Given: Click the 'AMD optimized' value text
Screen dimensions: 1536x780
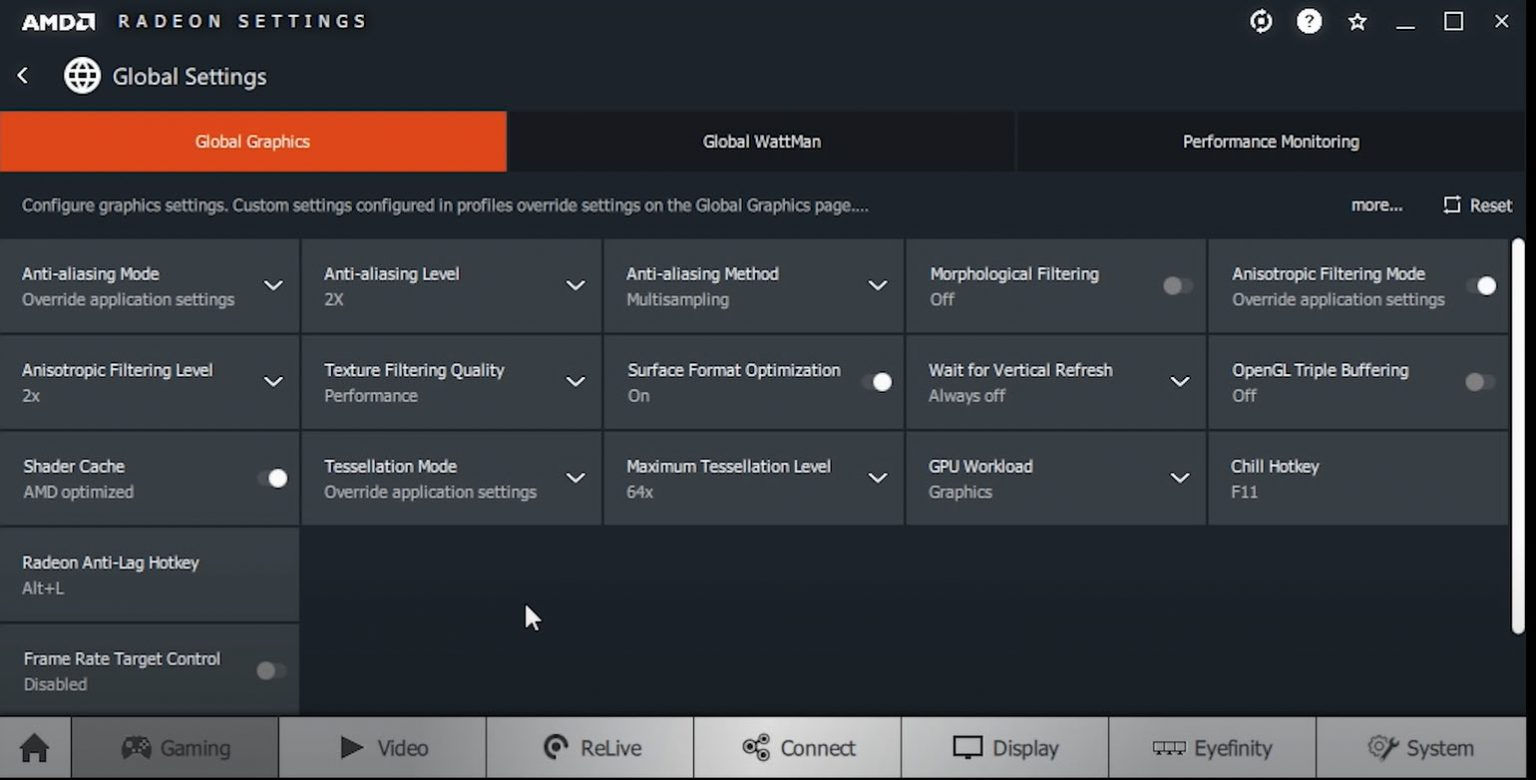Looking at the screenshot, I should [78, 492].
